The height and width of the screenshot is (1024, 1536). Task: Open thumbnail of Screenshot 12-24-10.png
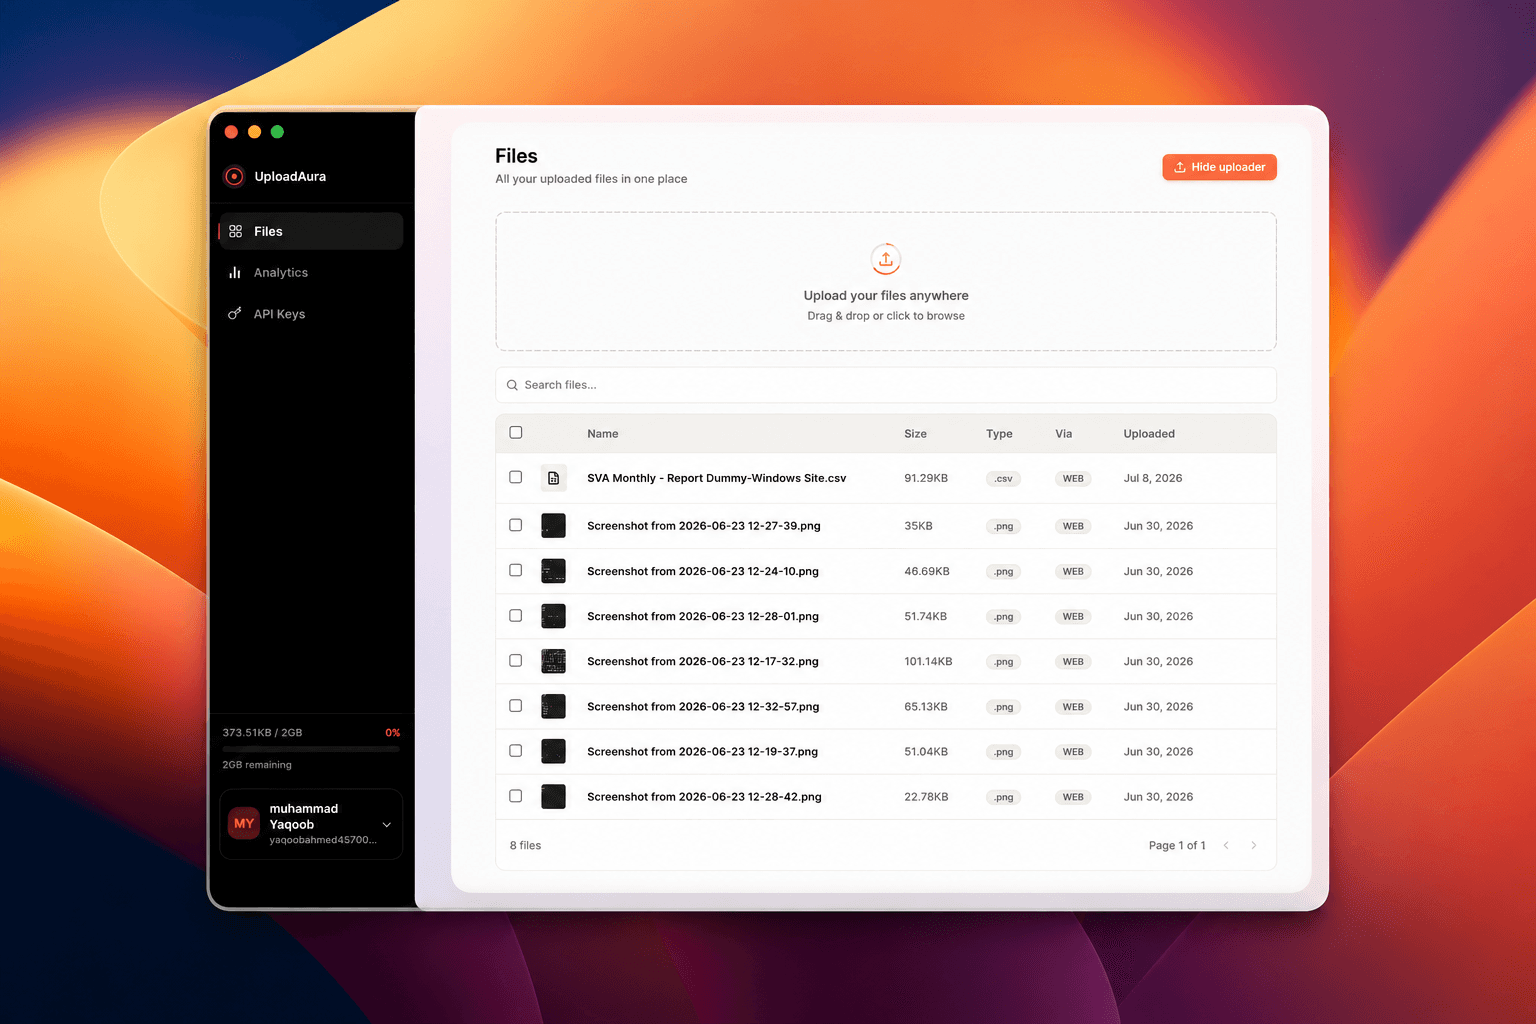[x=553, y=571]
